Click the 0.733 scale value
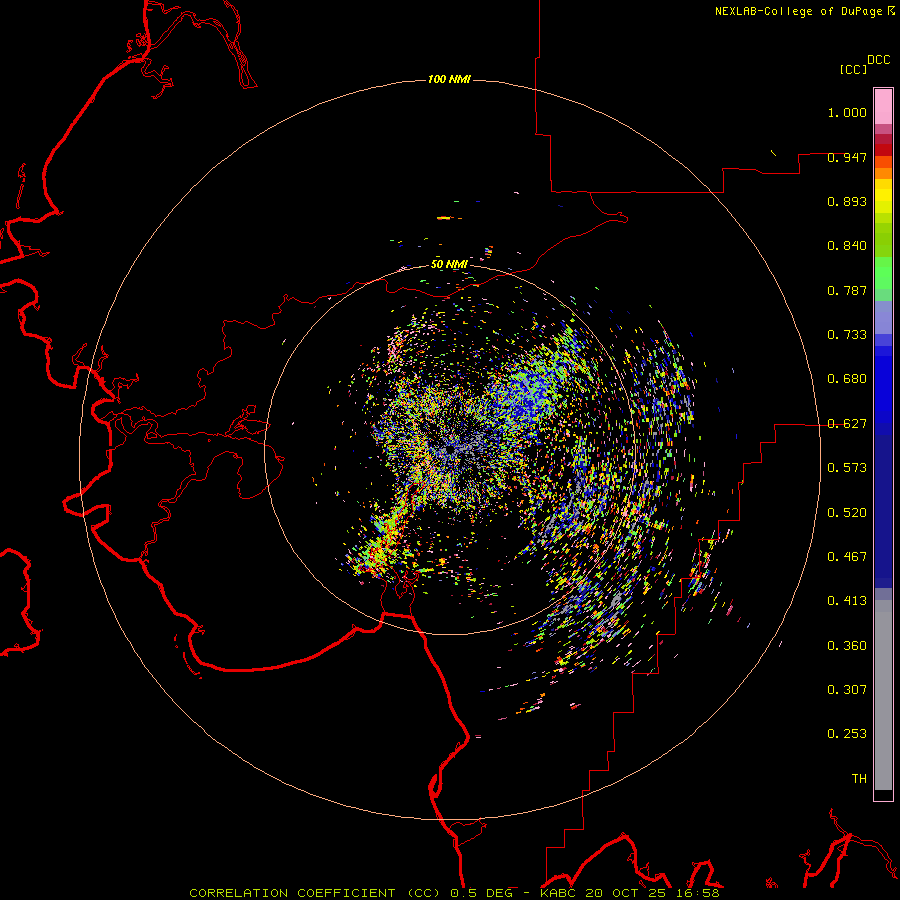This screenshot has height=900, width=900. tap(847, 335)
